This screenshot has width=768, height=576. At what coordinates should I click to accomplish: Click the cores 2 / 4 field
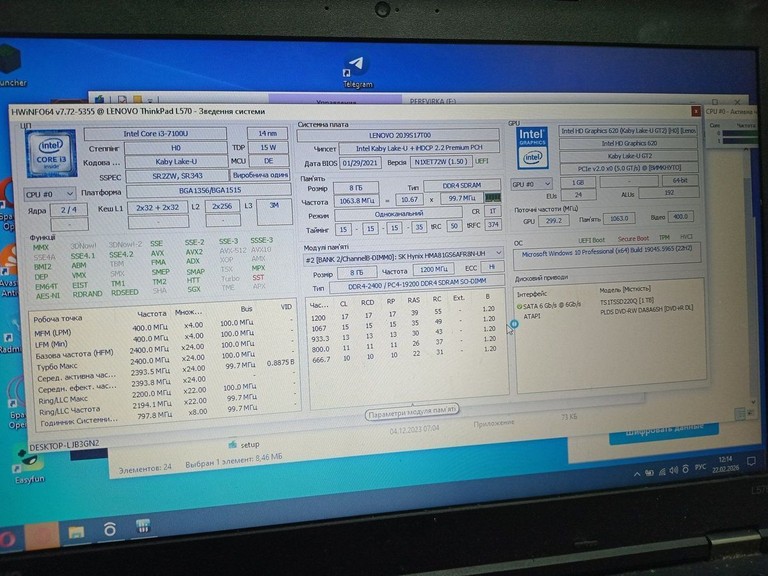[x=69, y=209]
